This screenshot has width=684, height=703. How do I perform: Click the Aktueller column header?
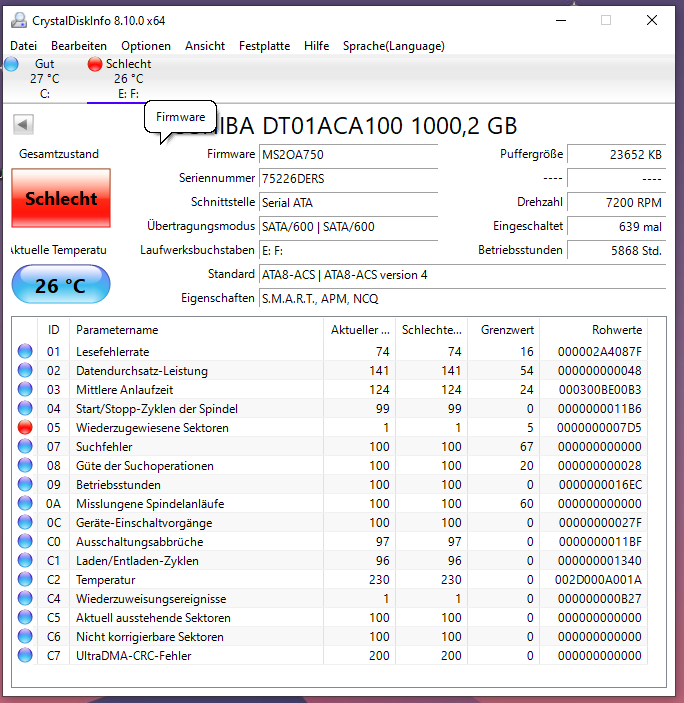click(359, 330)
